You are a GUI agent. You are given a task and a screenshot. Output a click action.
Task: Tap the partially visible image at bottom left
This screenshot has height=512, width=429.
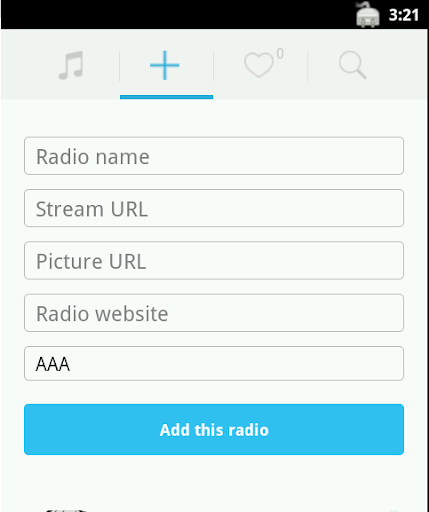(66, 510)
